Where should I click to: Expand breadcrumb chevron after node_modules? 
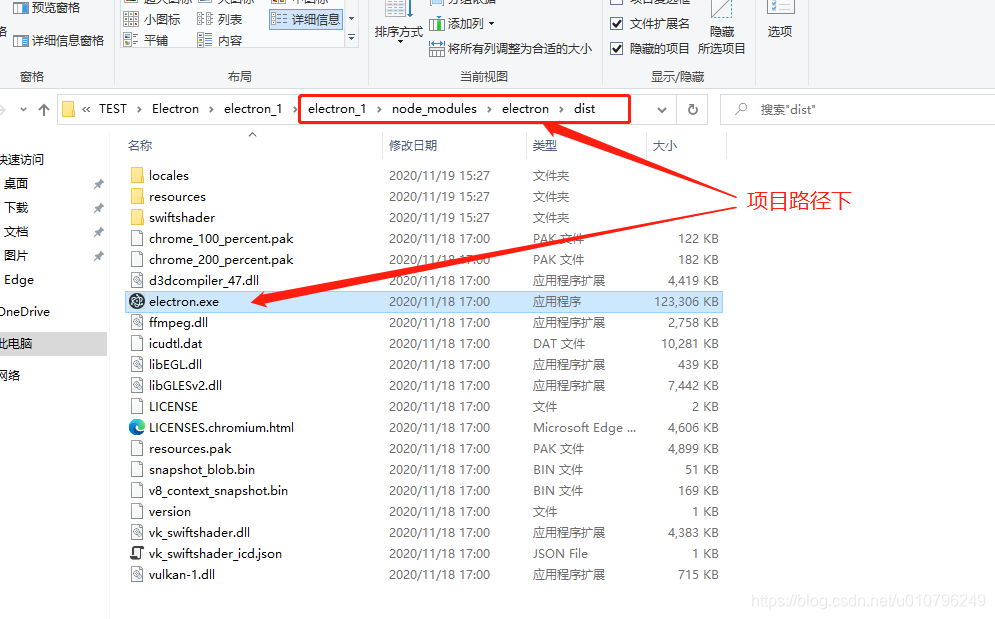click(x=489, y=109)
